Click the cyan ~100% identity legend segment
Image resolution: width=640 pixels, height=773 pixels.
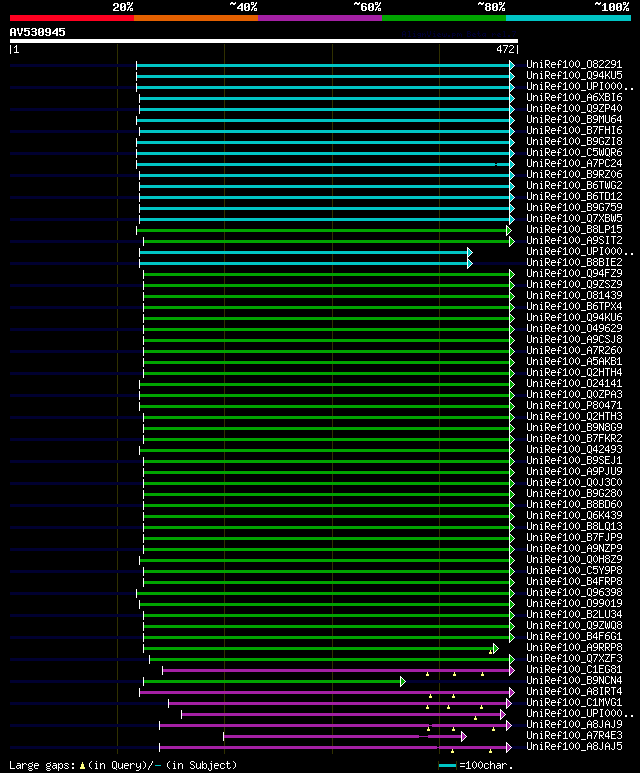click(x=569, y=18)
